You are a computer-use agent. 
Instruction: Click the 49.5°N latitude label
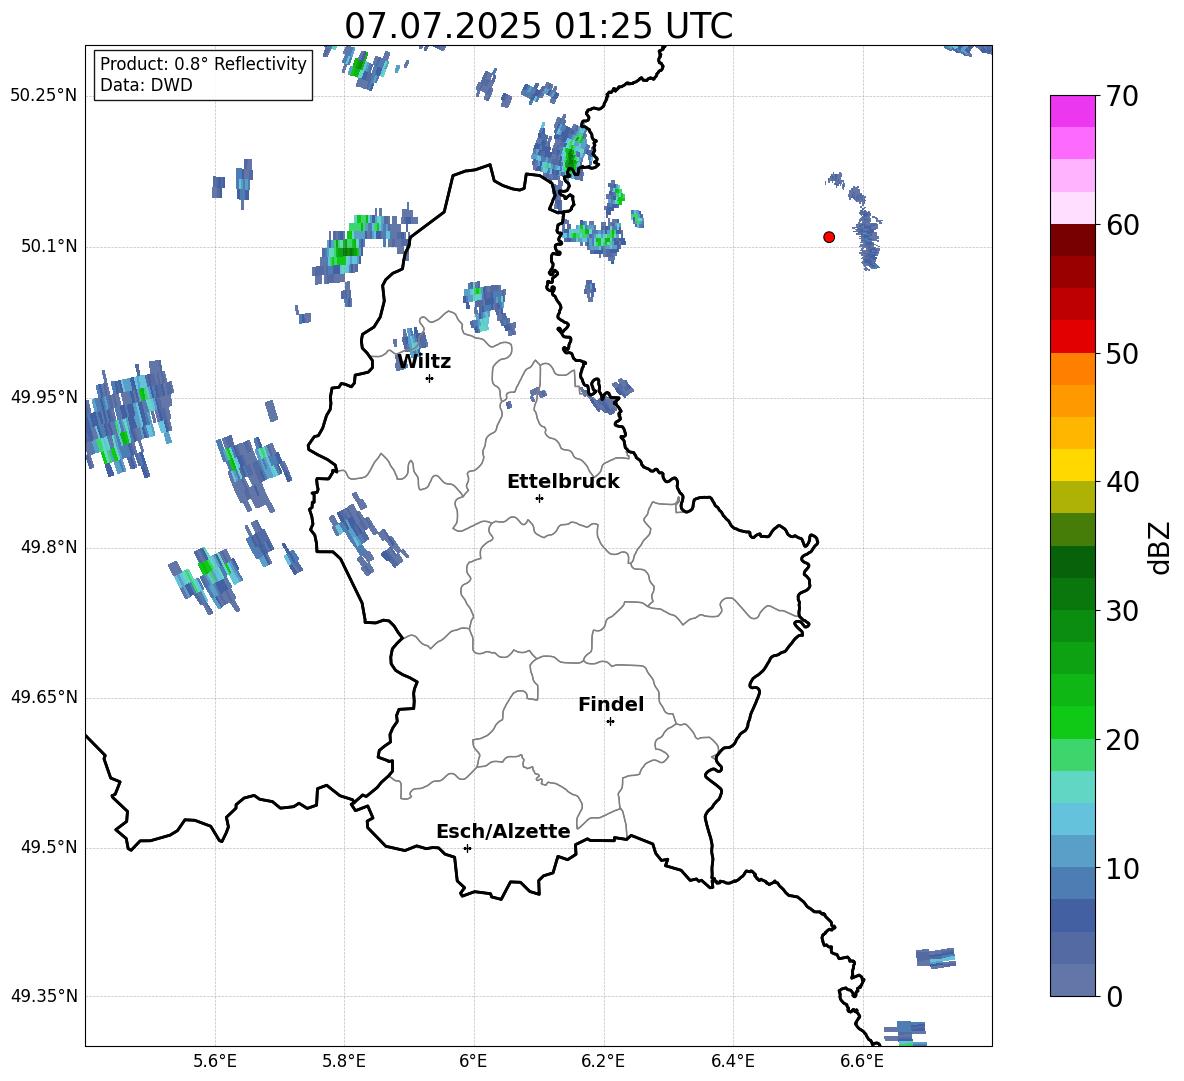[x=49, y=847]
